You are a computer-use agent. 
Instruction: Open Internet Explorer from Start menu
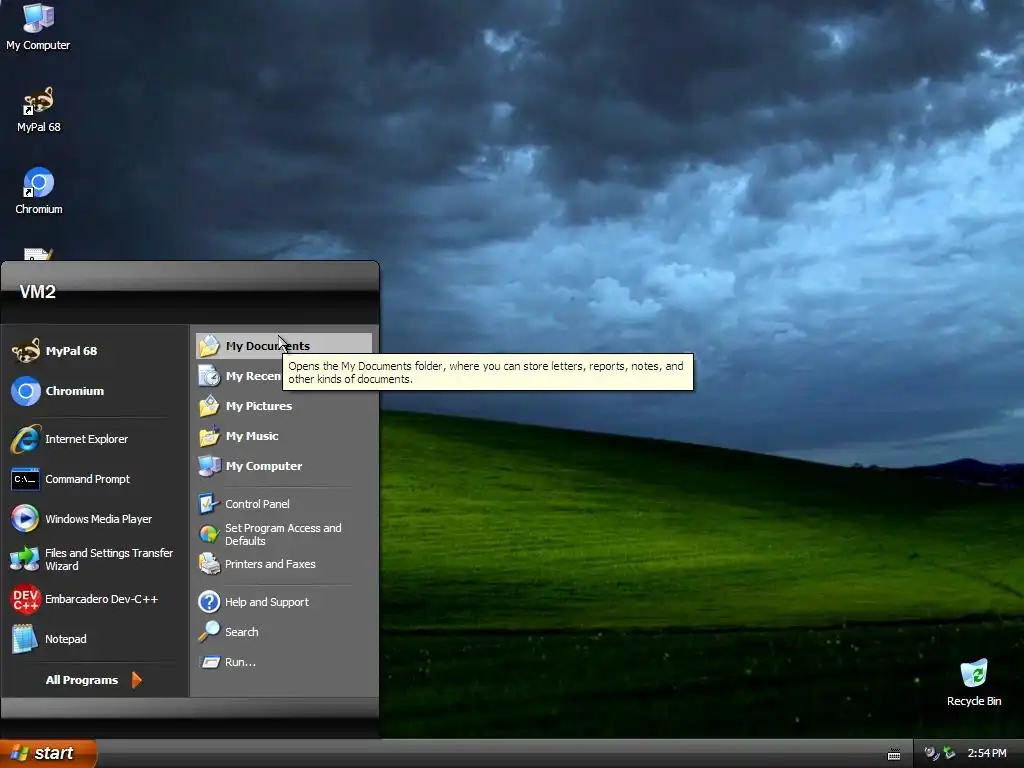click(x=95, y=439)
